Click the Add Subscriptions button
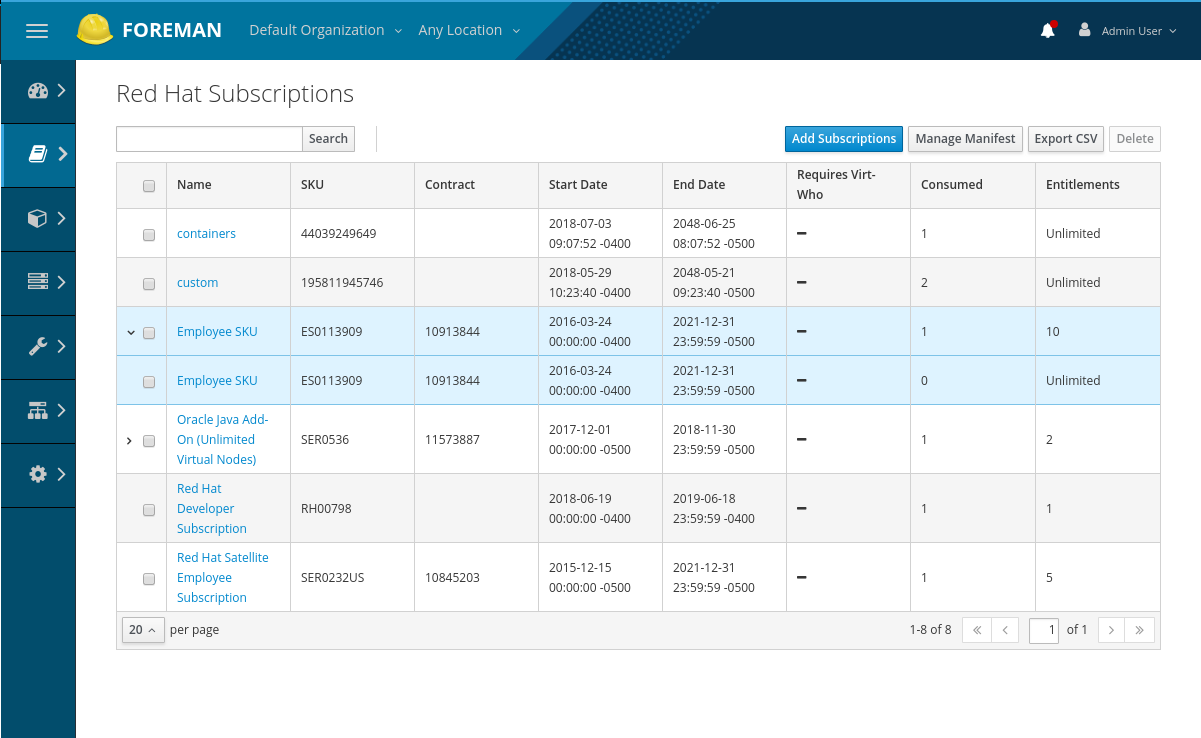1201x738 pixels. (844, 139)
